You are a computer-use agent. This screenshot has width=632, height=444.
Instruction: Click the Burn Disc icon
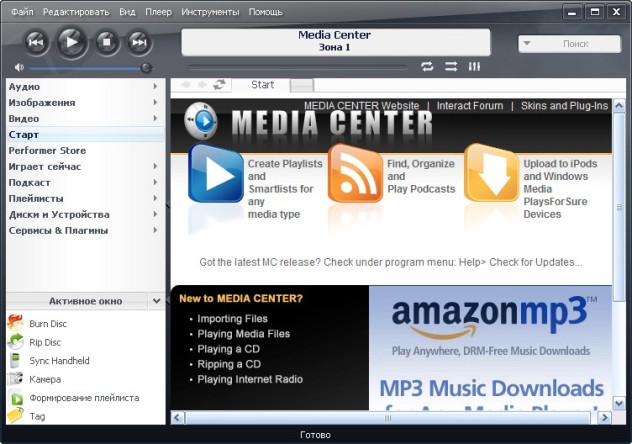pos(16,324)
